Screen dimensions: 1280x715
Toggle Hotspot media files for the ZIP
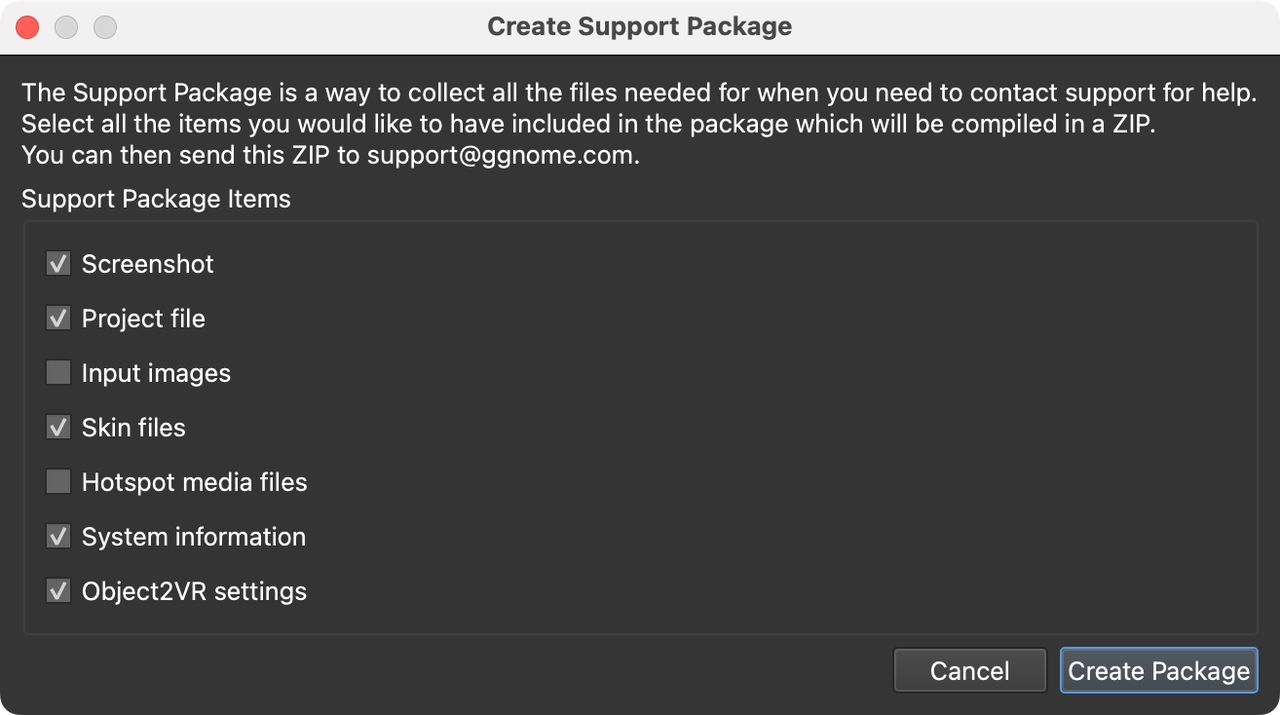click(x=58, y=481)
